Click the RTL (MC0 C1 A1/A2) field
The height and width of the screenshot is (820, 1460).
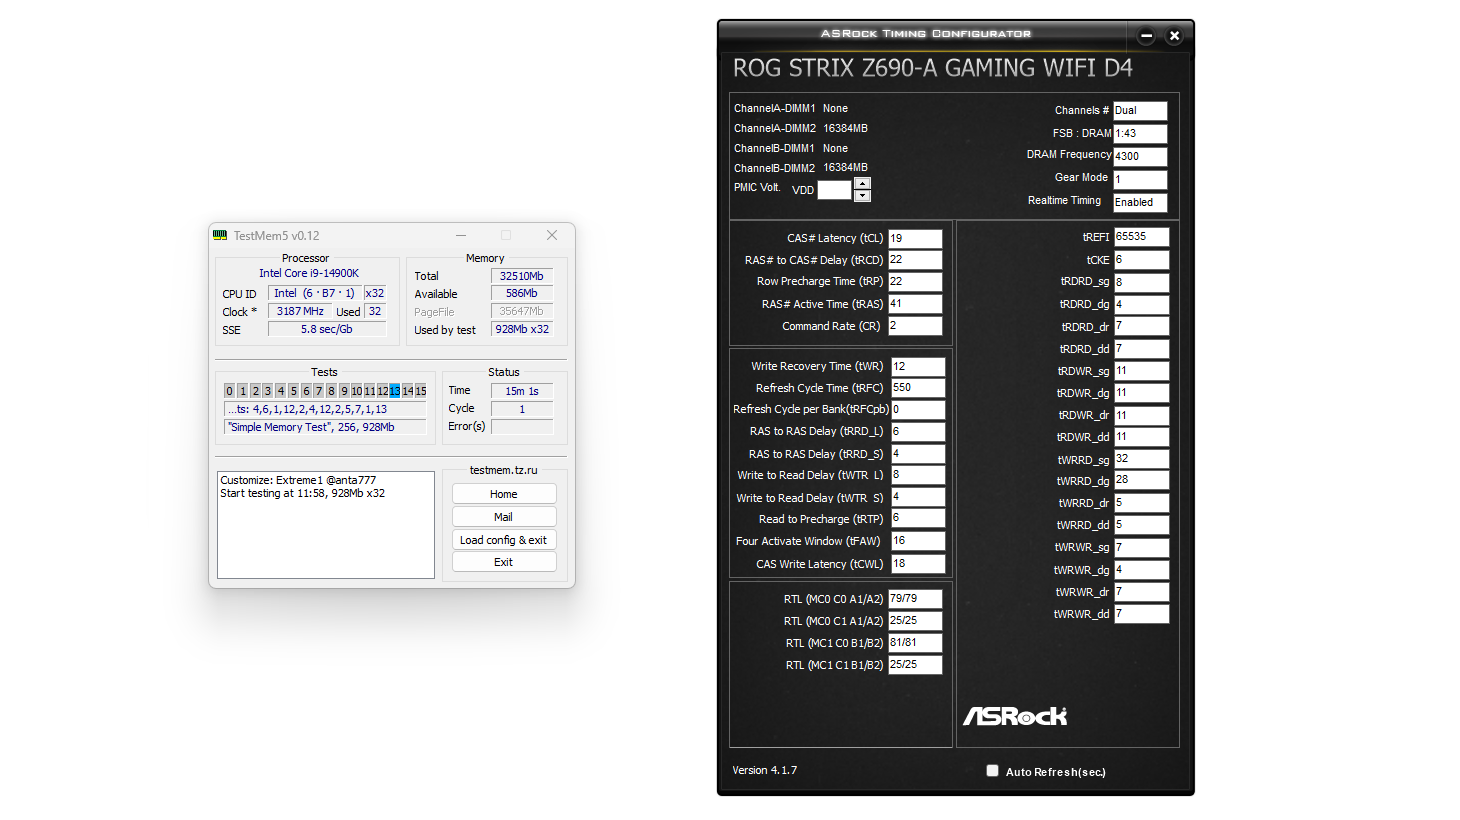click(915, 621)
